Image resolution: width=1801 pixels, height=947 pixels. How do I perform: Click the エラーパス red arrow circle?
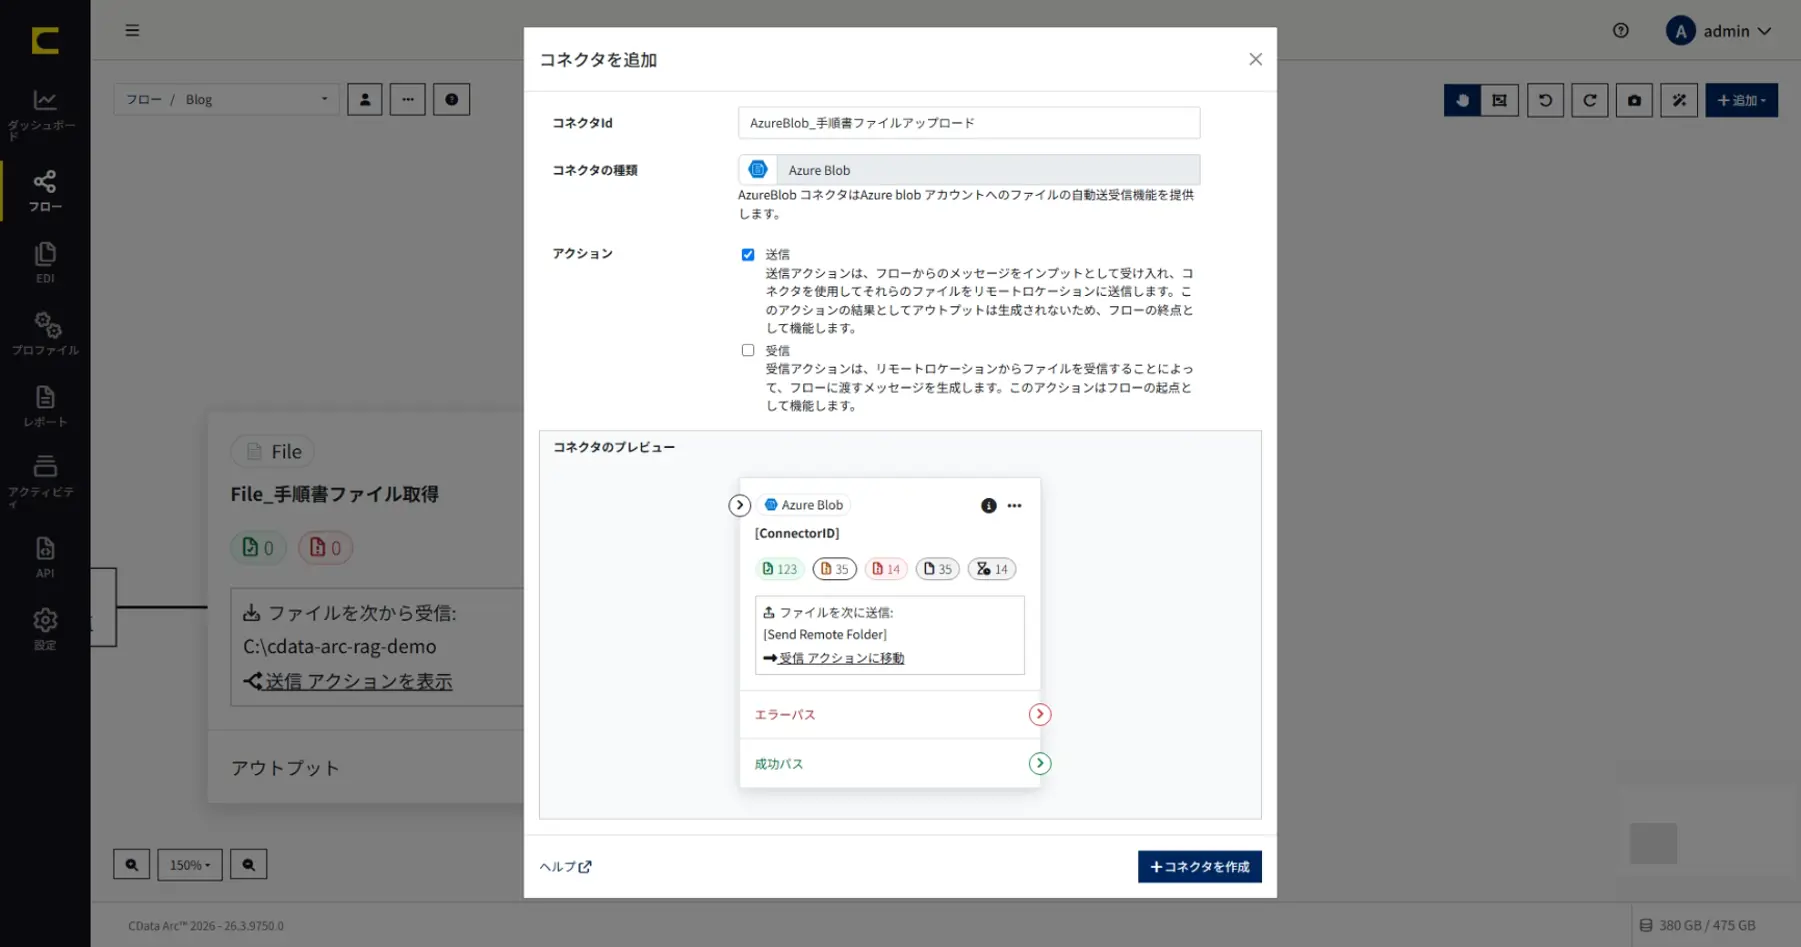point(1040,714)
